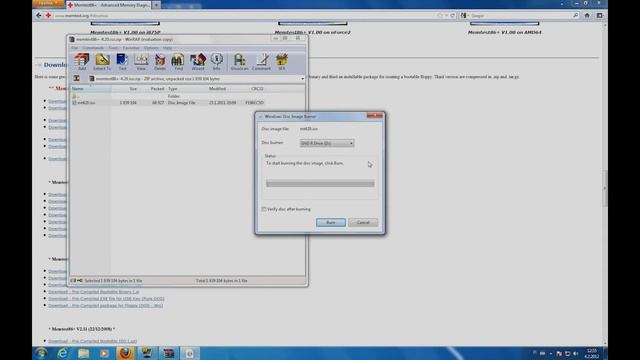The height and width of the screenshot is (360, 640).
Task: Click the Info icon in WinRAR toolbar
Action: [217, 62]
